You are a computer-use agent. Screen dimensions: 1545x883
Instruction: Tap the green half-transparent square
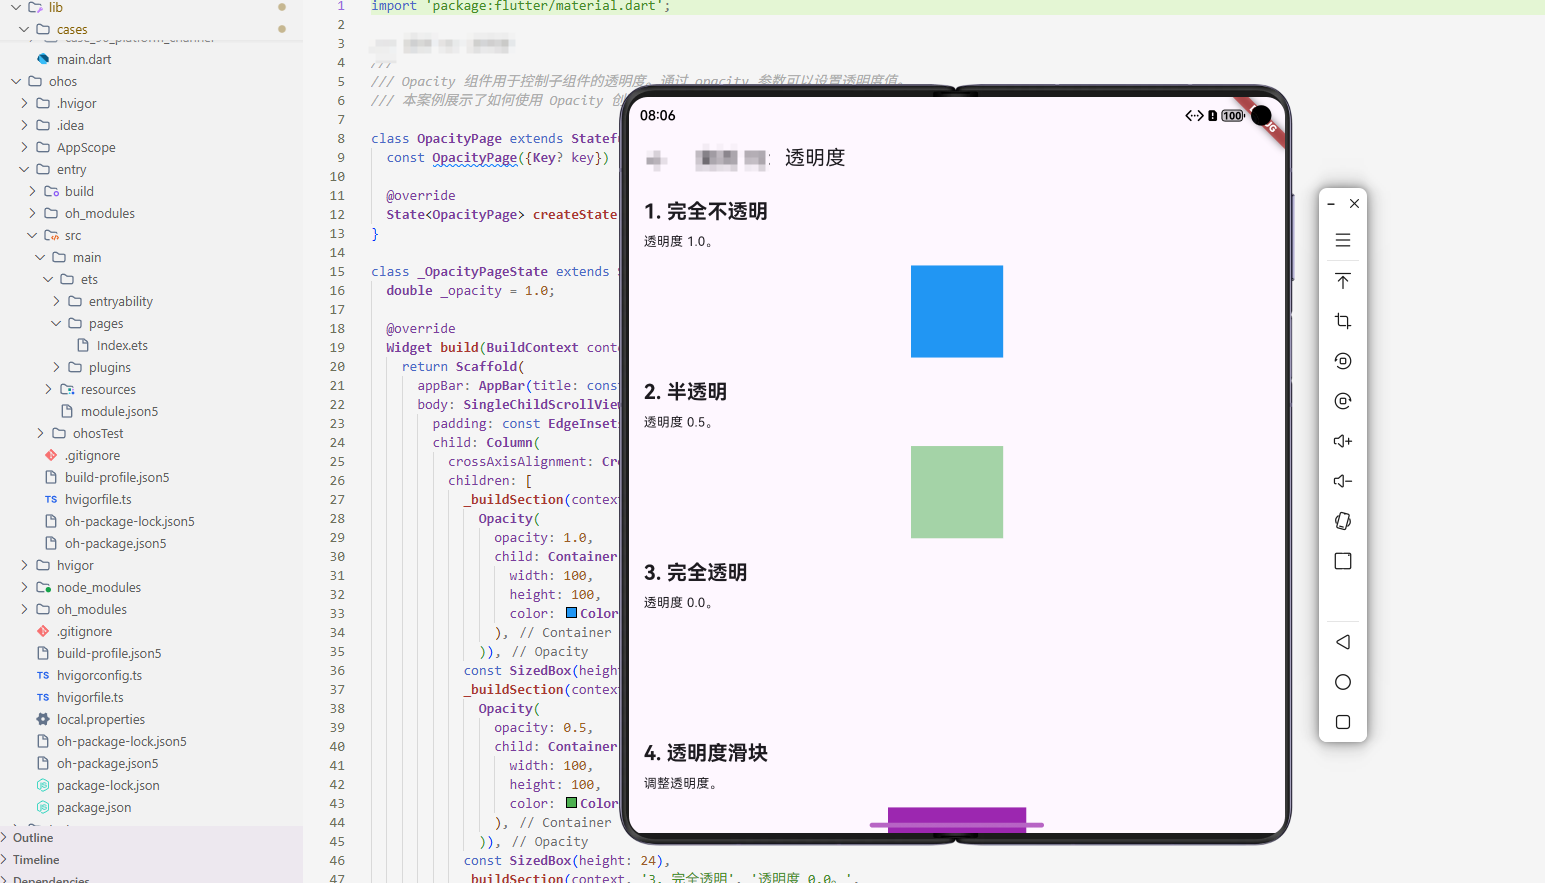[x=957, y=492]
